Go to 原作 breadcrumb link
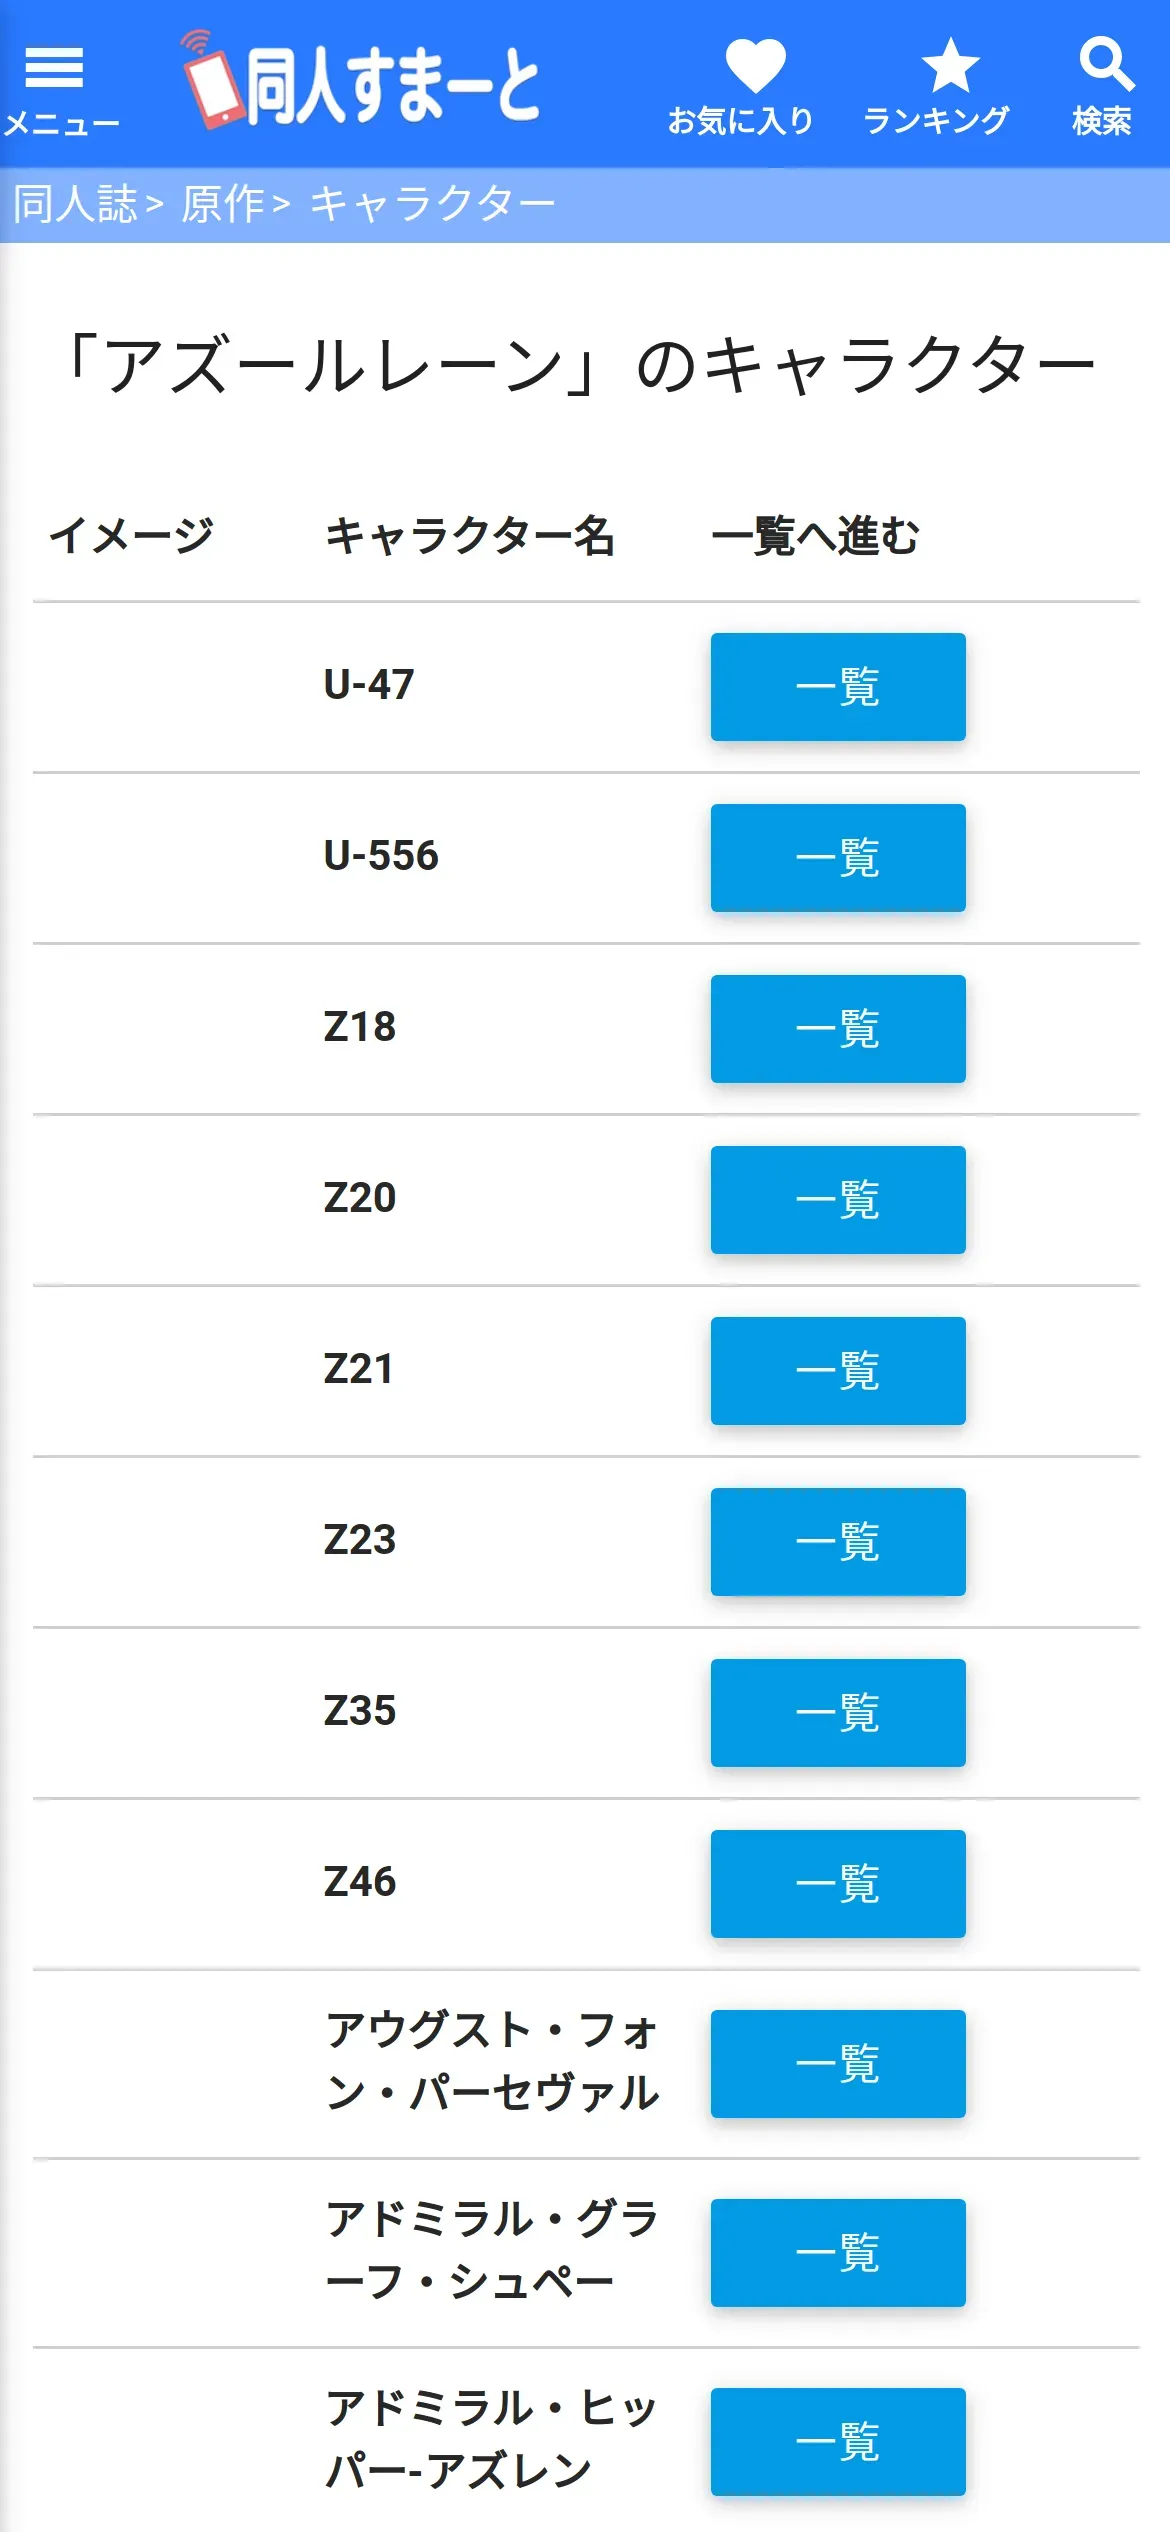Screen dimensions: 1170x2532 pos(222,204)
